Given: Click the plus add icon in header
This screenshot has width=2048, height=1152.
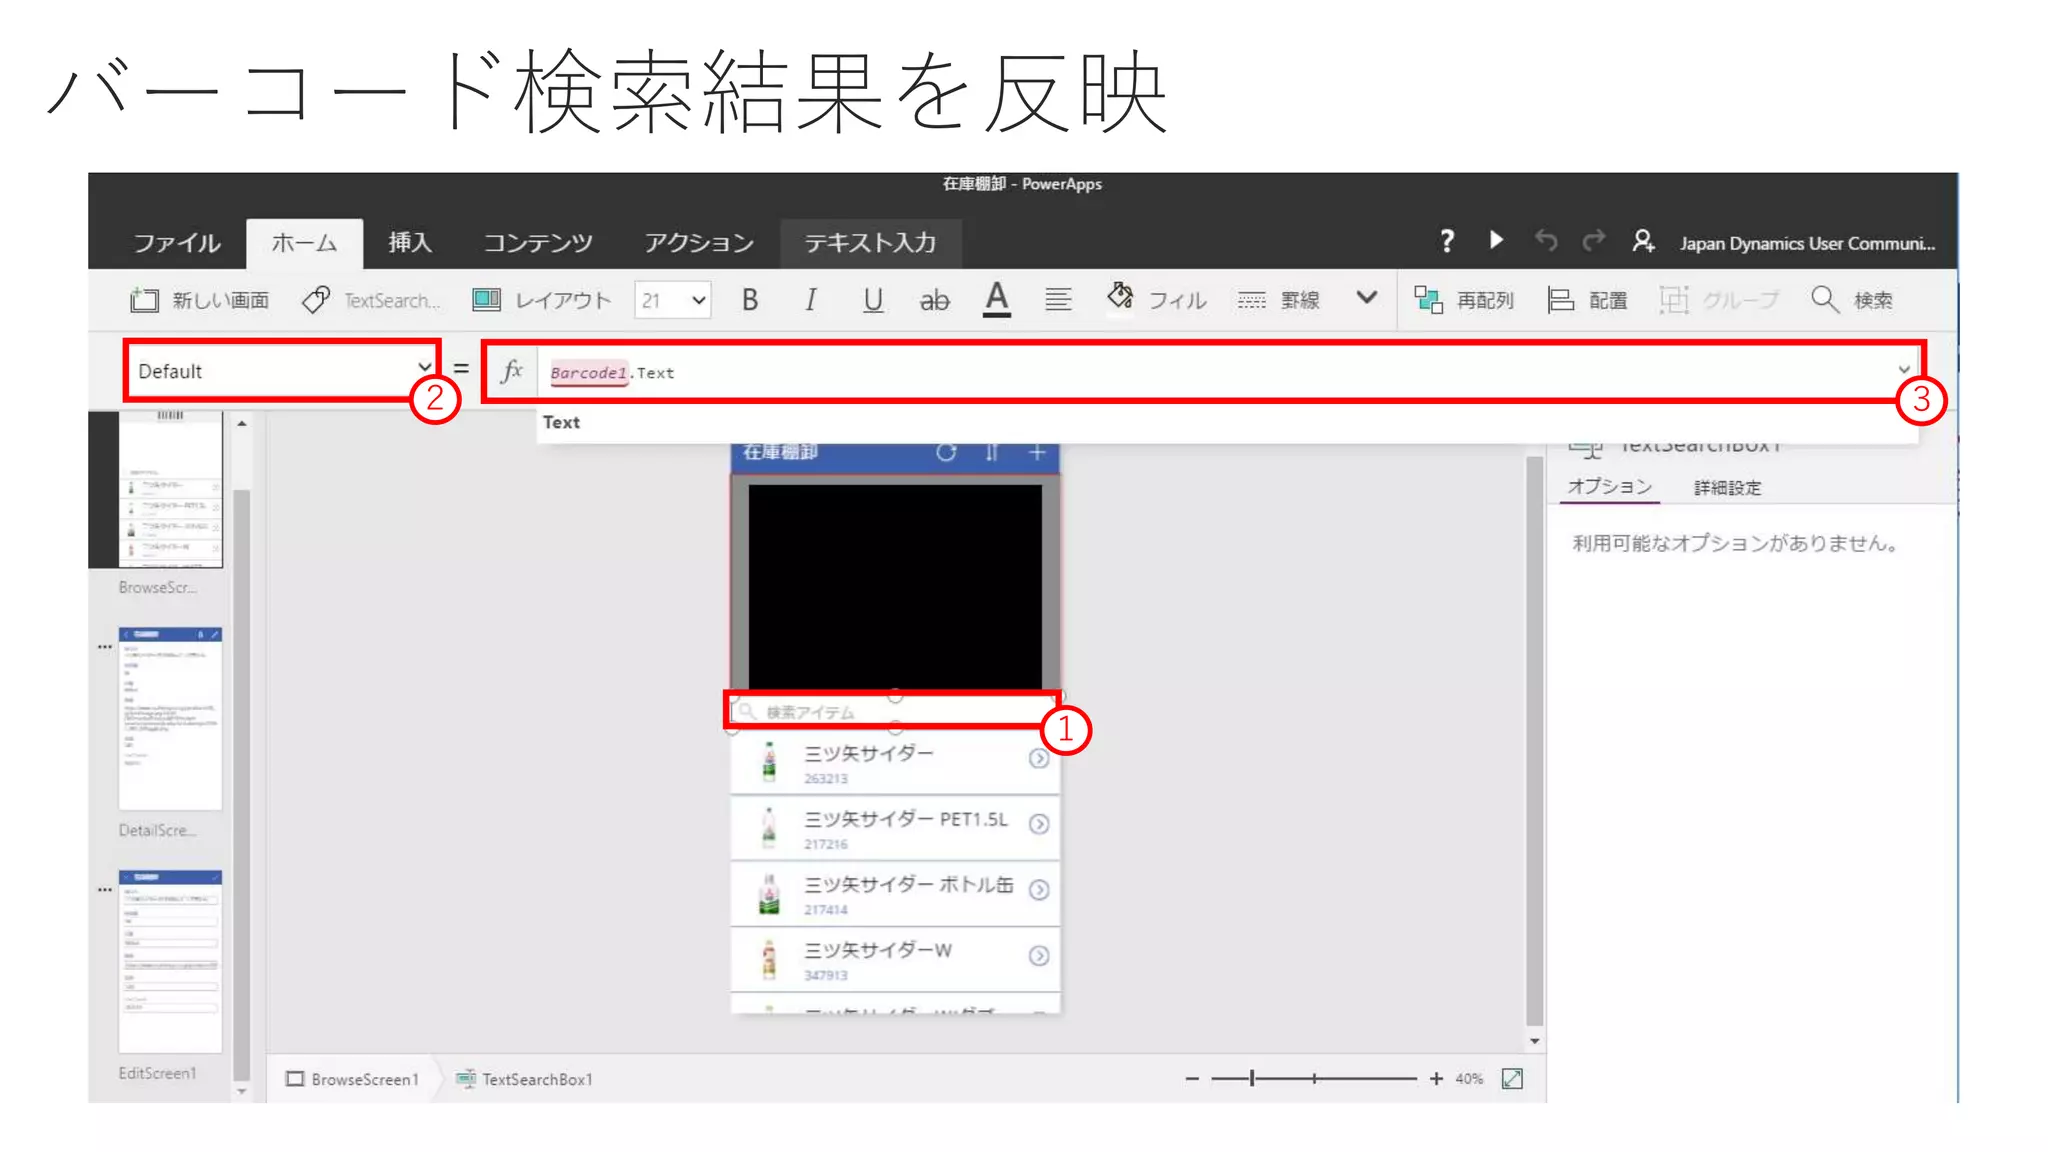Looking at the screenshot, I should [x=1037, y=453].
